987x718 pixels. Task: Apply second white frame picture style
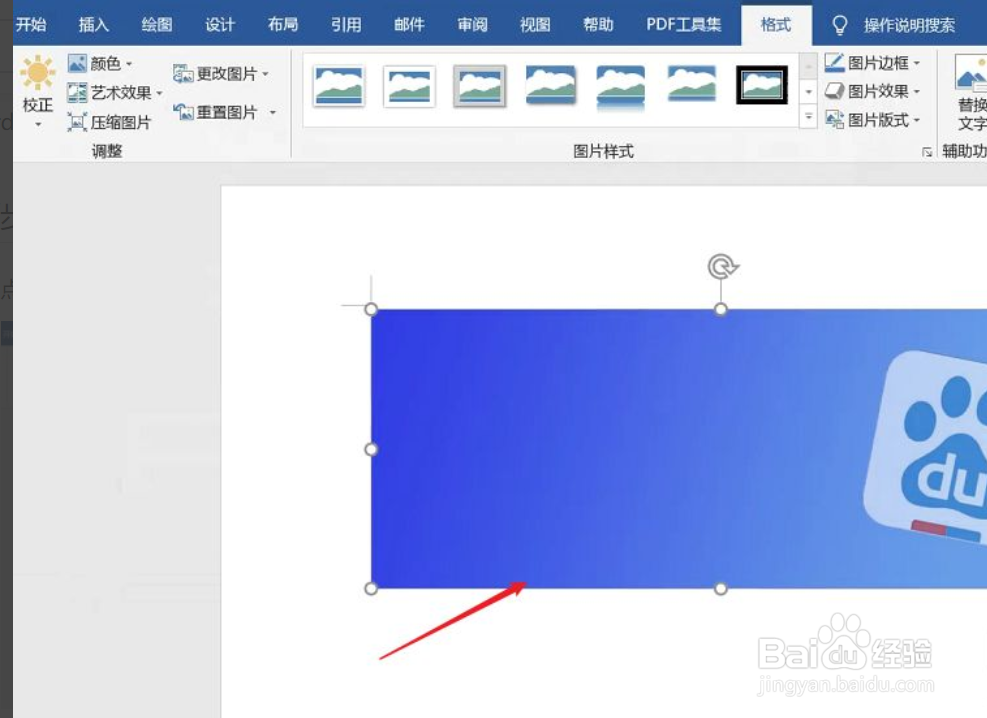point(409,86)
